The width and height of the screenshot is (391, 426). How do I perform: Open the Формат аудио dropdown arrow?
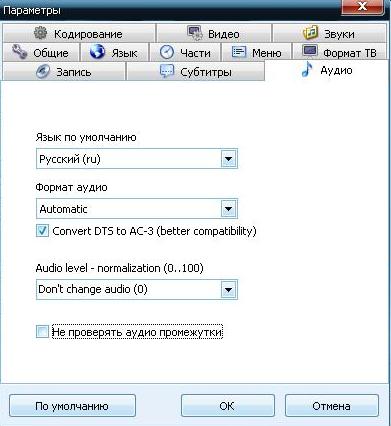(x=228, y=209)
